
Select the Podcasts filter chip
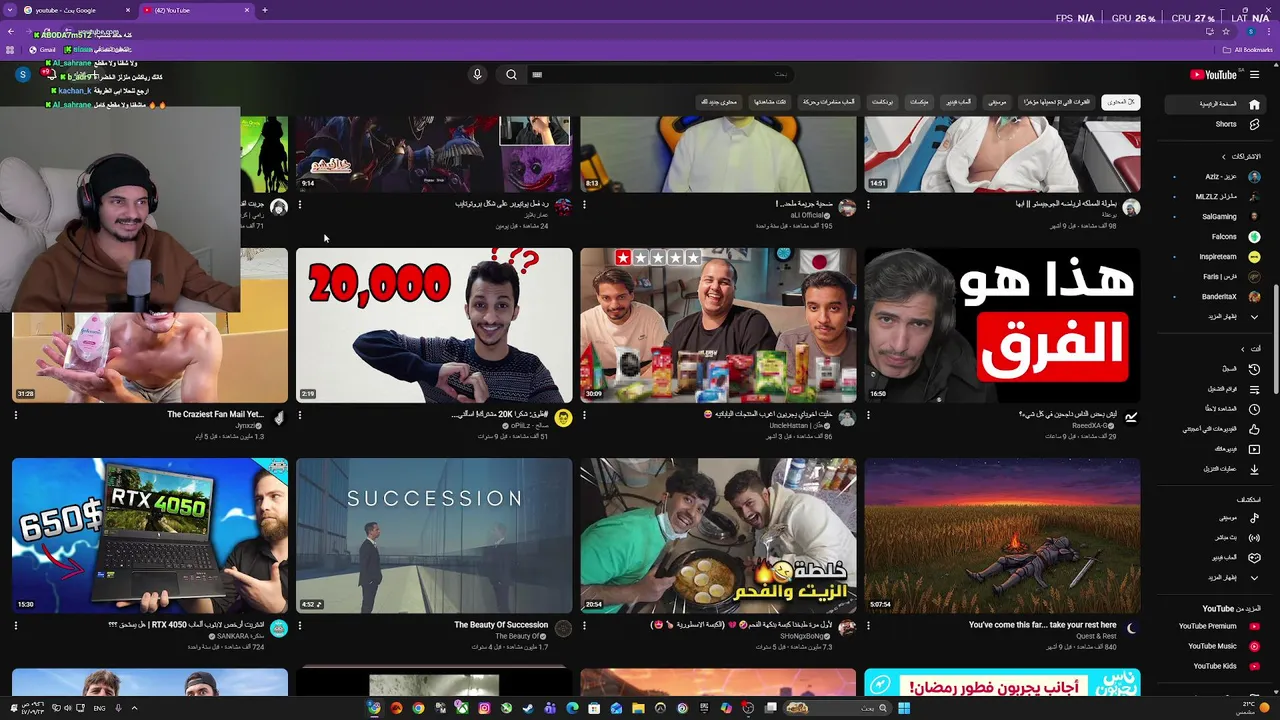(882, 102)
